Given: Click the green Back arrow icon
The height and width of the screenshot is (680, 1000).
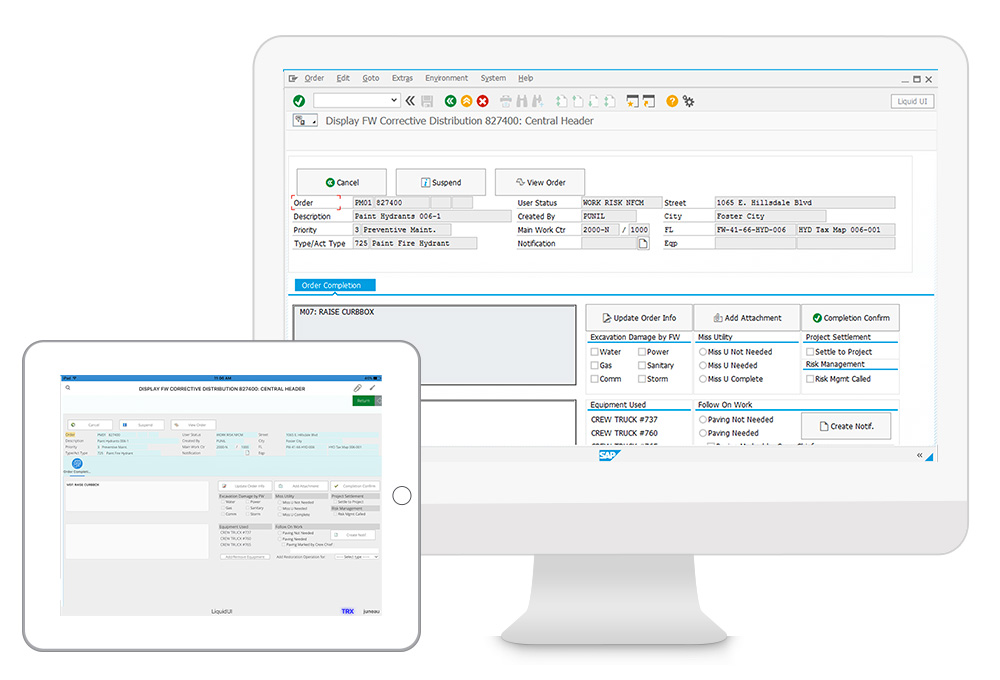Looking at the screenshot, I should pyautogui.click(x=450, y=101).
